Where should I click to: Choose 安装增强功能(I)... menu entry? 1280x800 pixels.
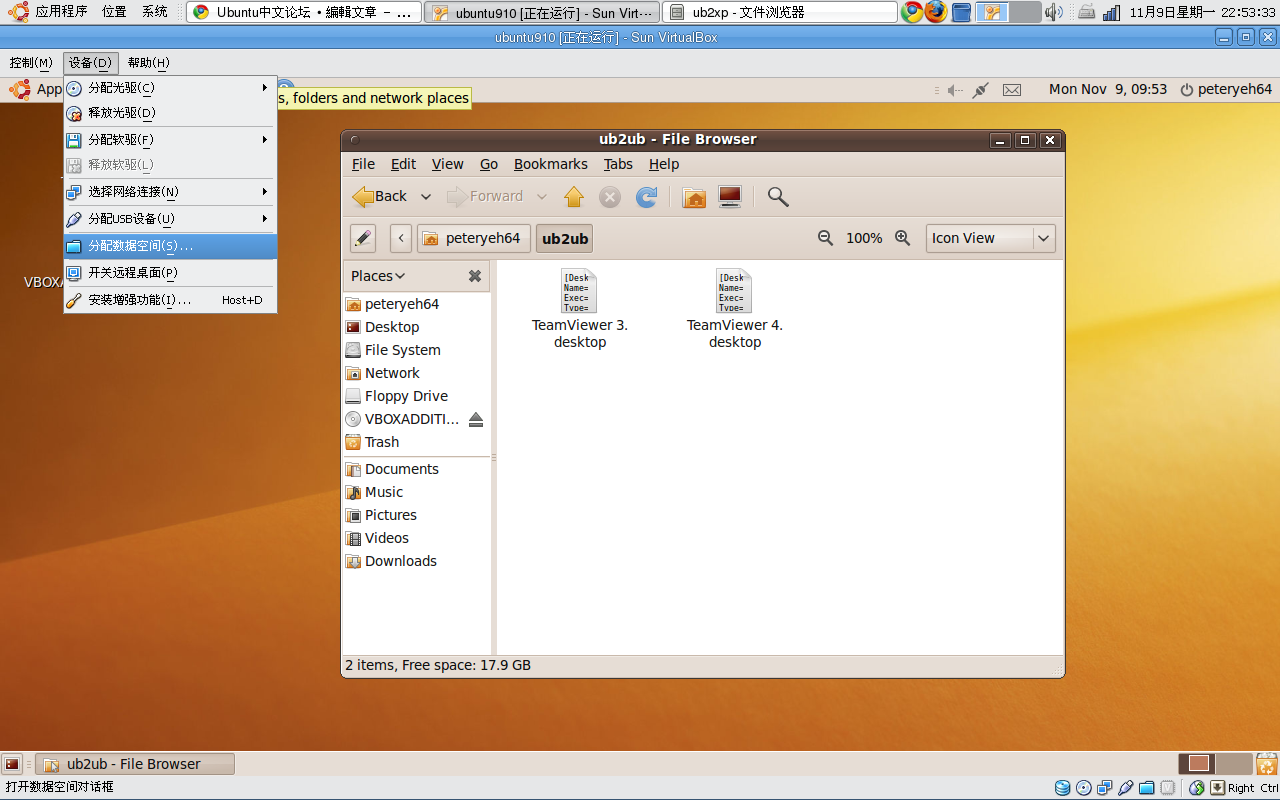point(170,300)
